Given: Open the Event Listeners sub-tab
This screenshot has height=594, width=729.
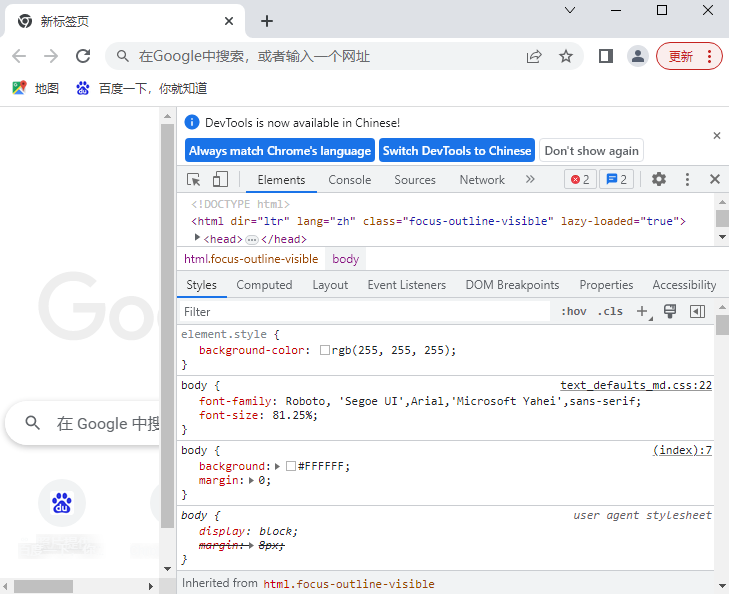Looking at the screenshot, I should [x=407, y=285].
